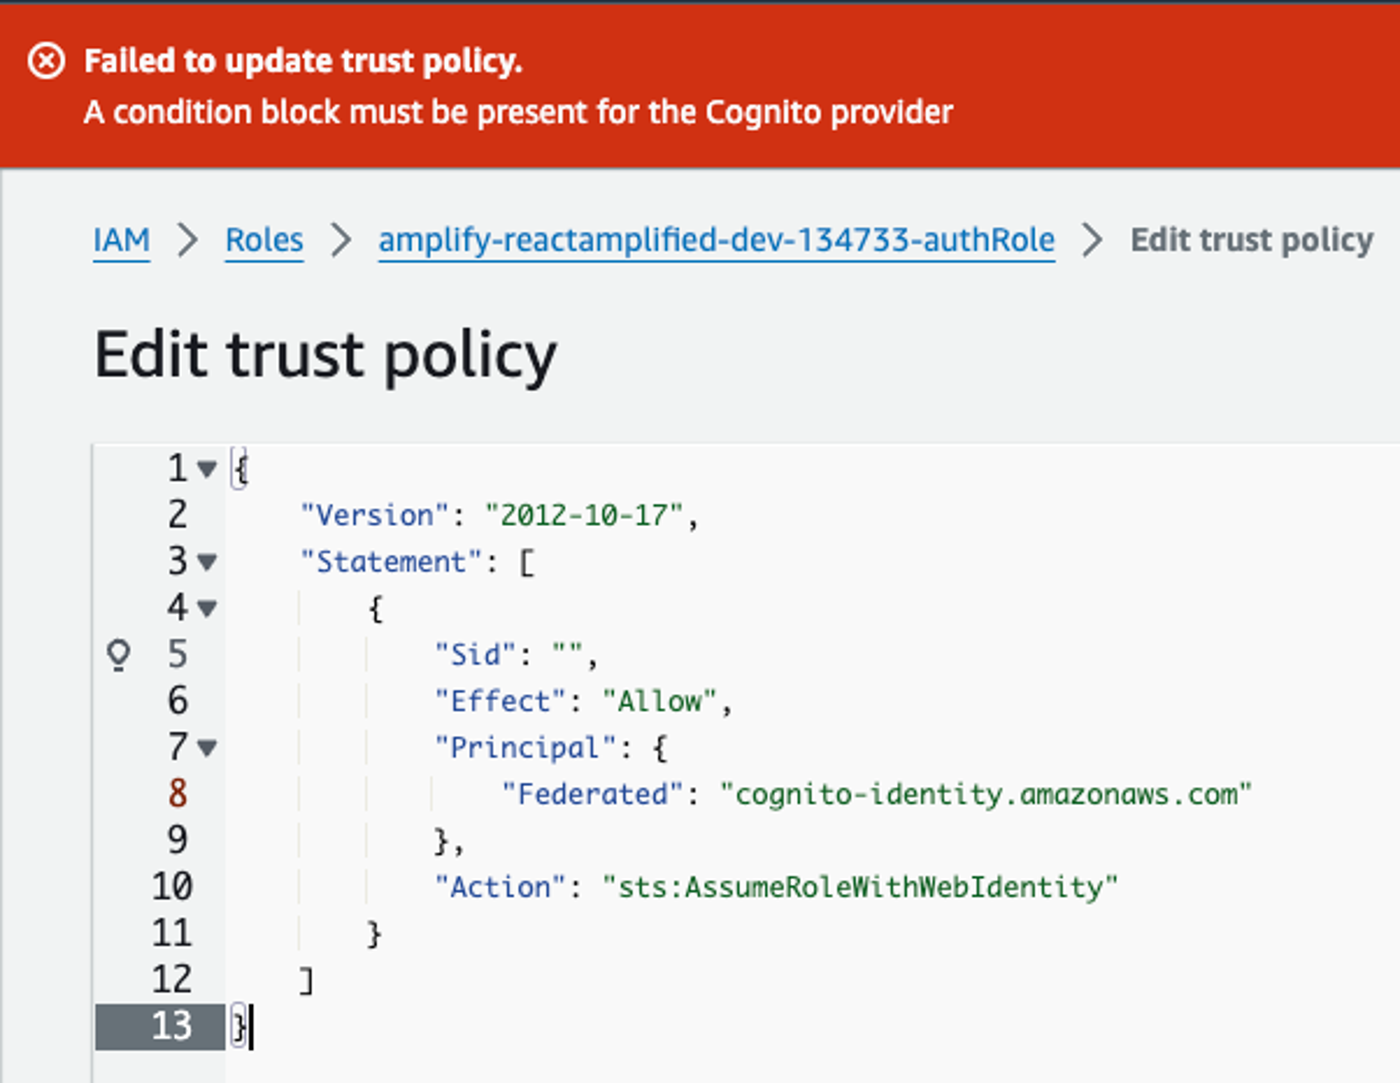1400x1083 pixels.
Task: Collapse the root JSON object on line 1
Action: tap(207, 468)
